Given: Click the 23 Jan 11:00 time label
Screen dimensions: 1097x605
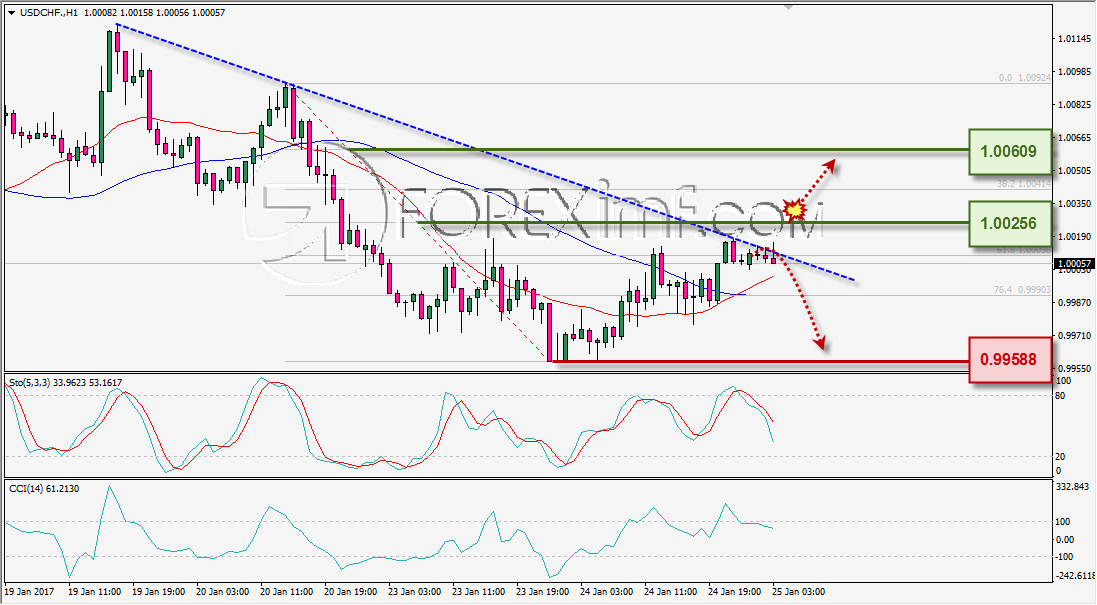Looking at the screenshot, I should point(479,592).
